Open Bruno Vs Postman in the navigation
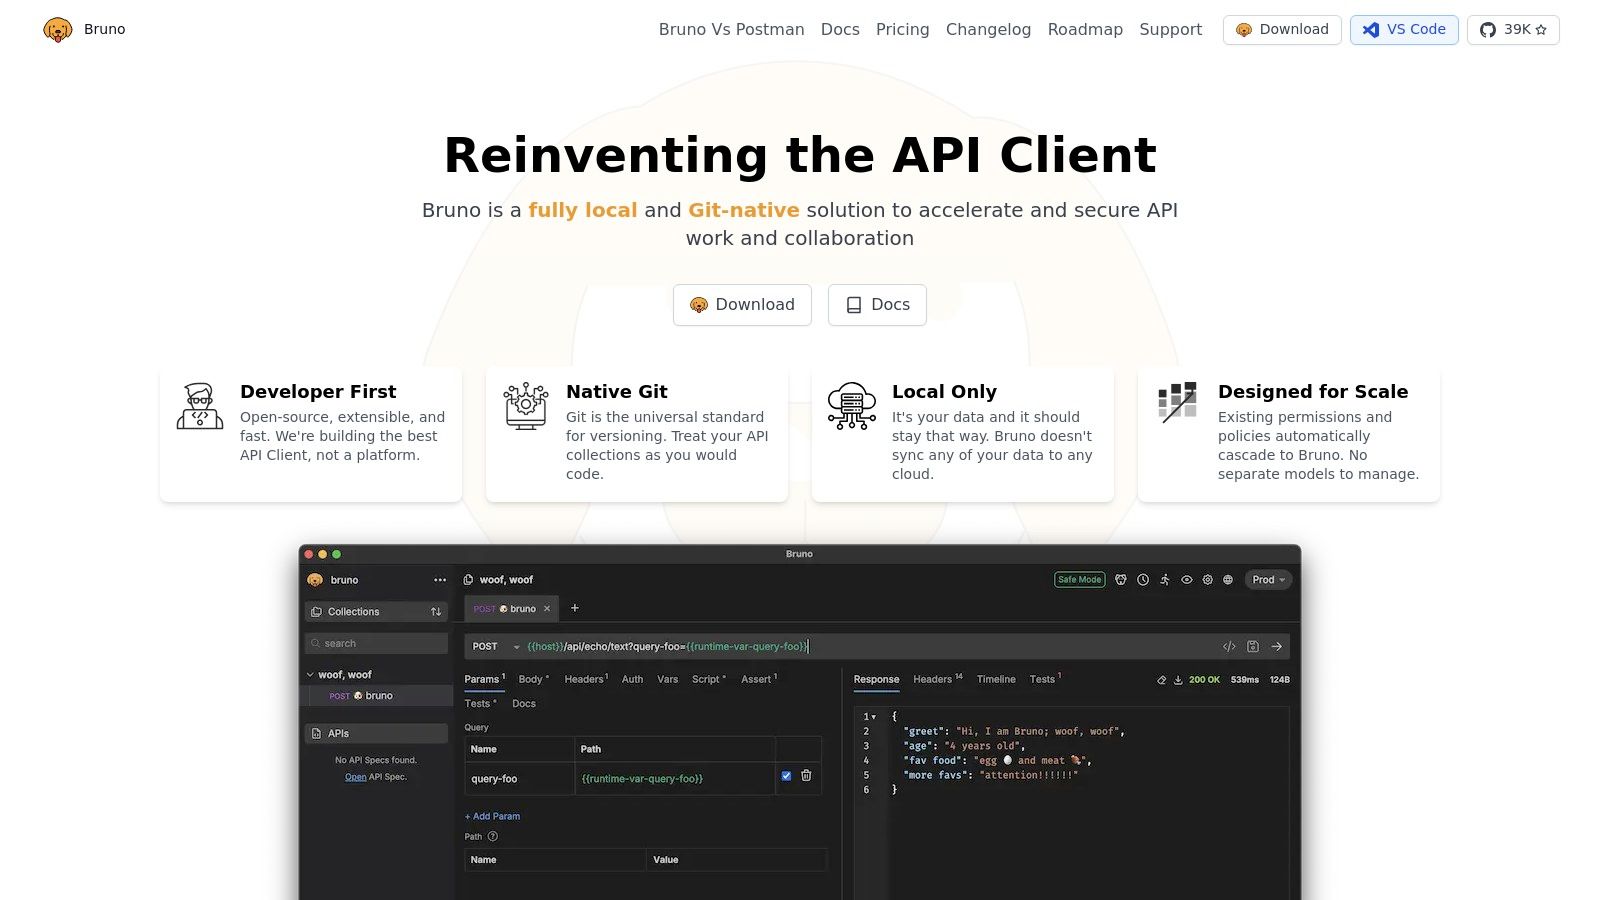The width and height of the screenshot is (1600, 900). (x=731, y=30)
